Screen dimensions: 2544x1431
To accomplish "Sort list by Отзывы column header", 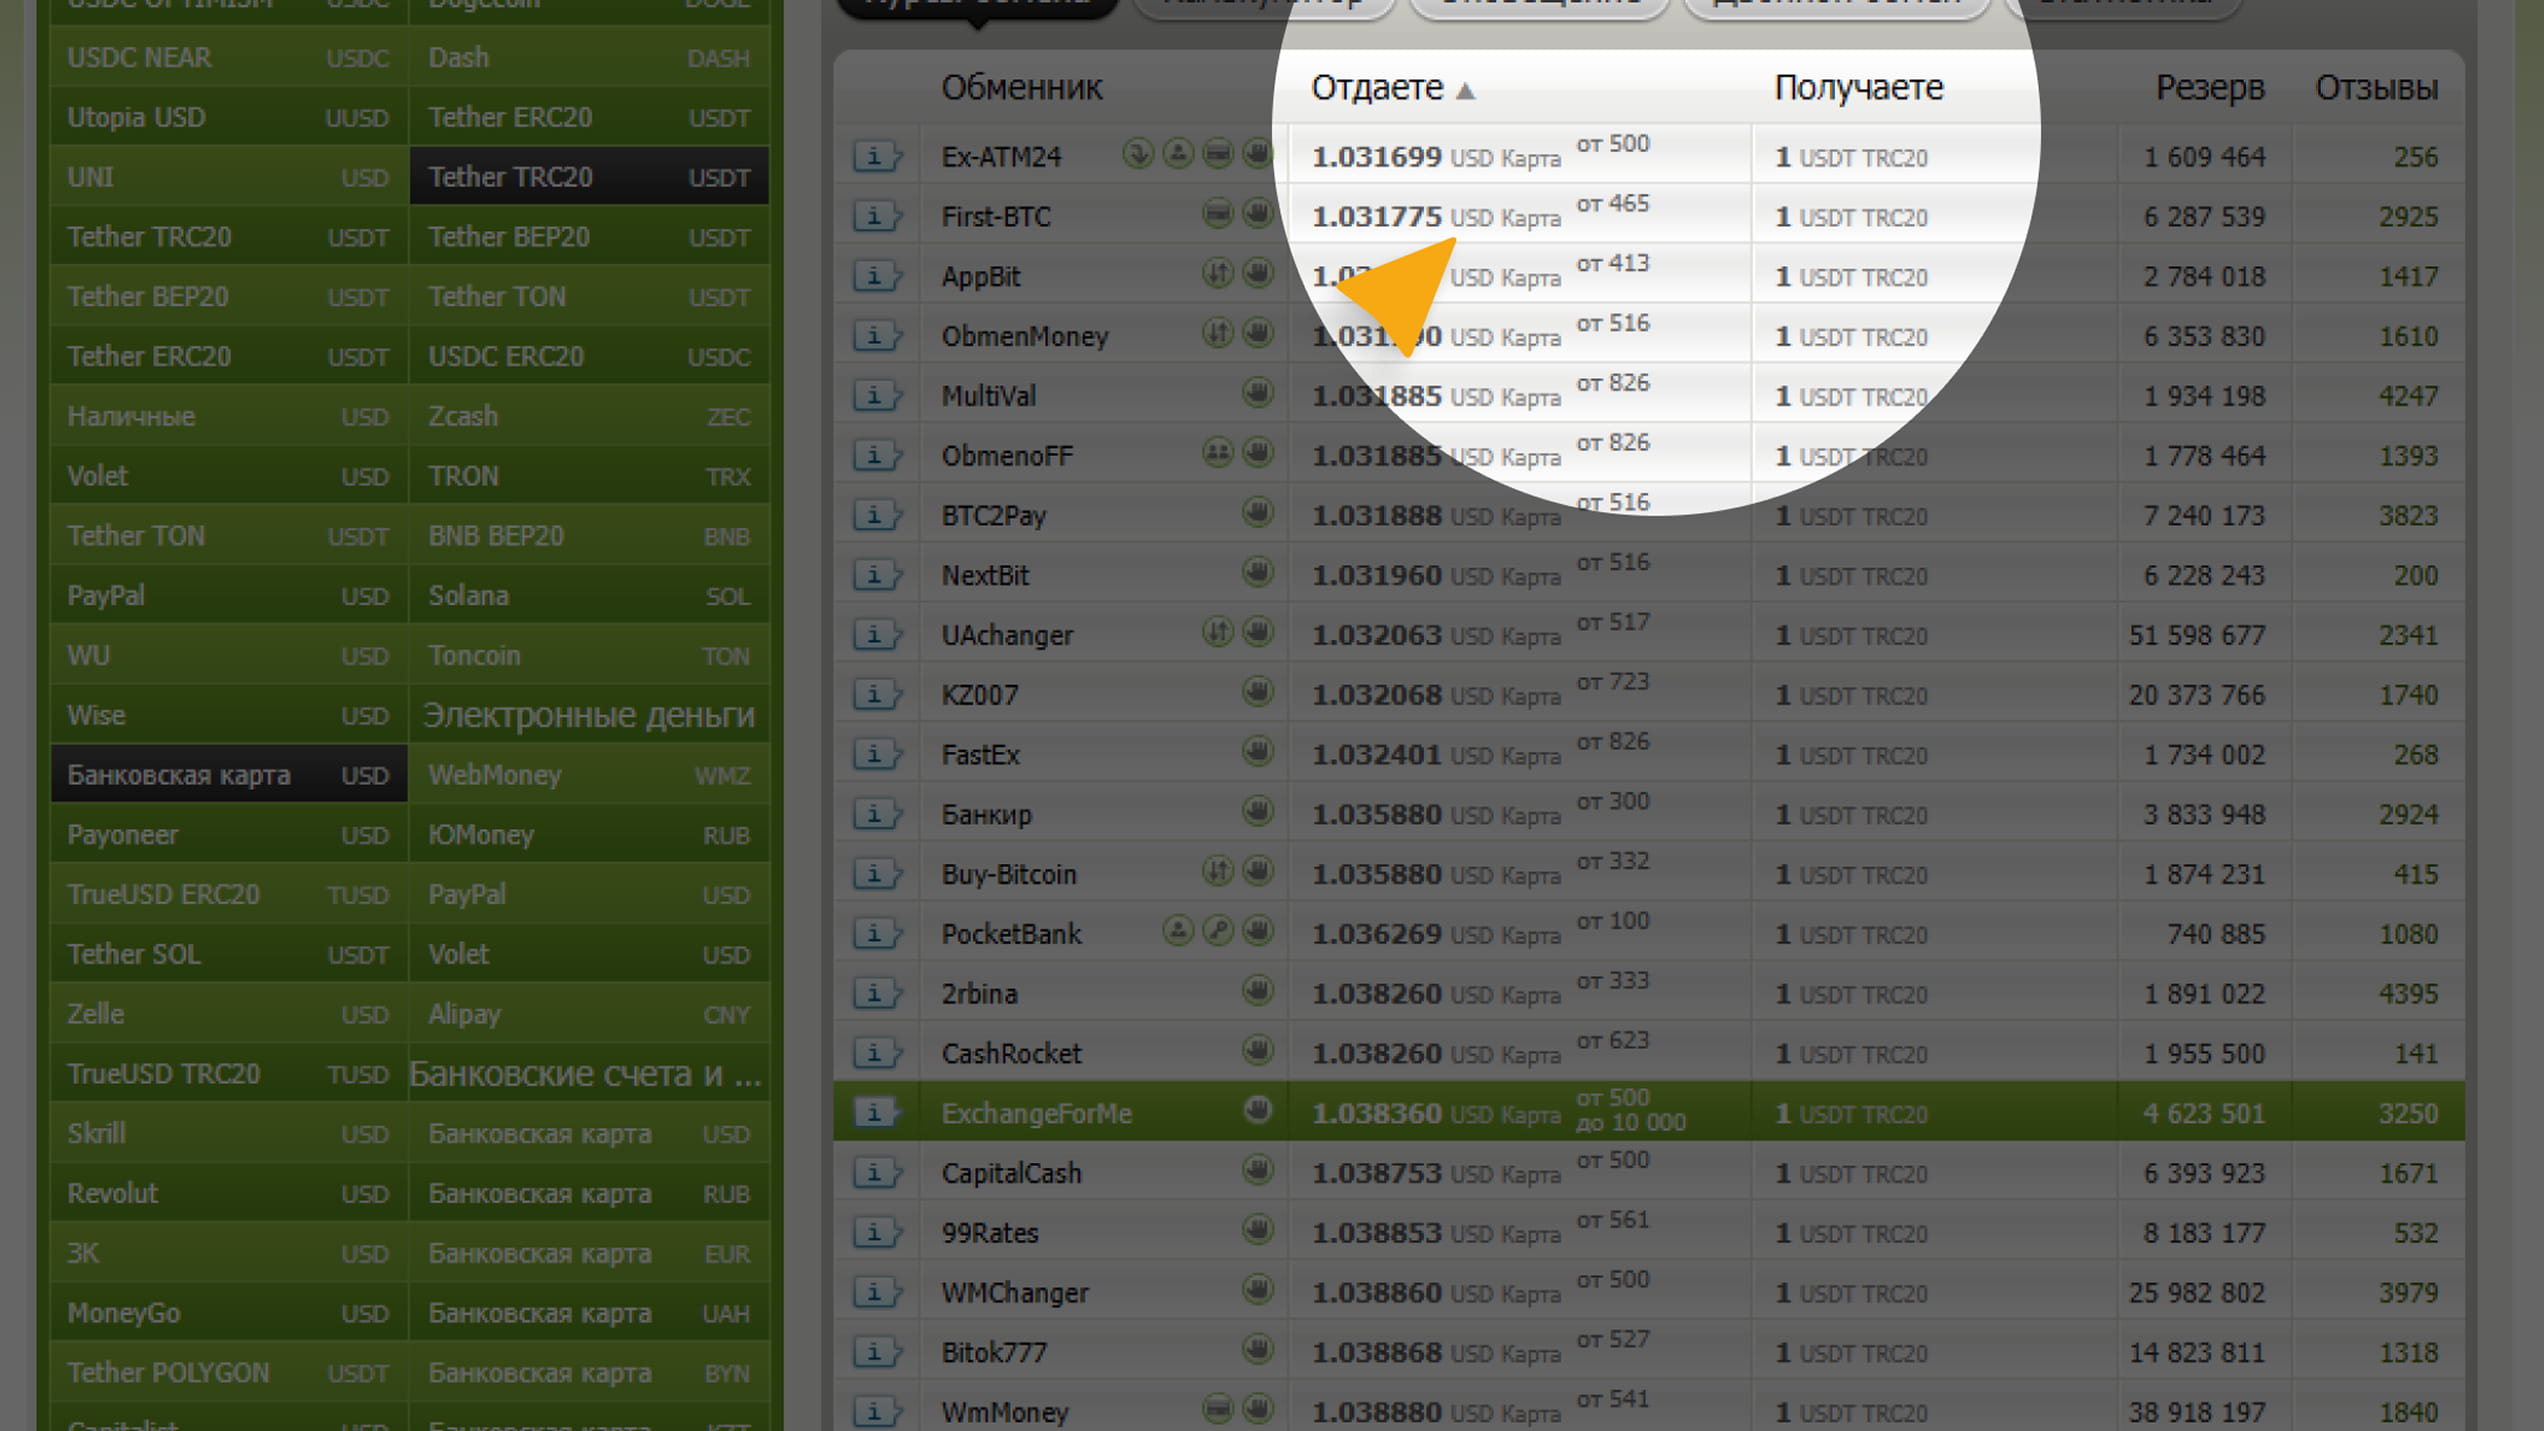I will pyautogui.click(x=2375, y=88).
